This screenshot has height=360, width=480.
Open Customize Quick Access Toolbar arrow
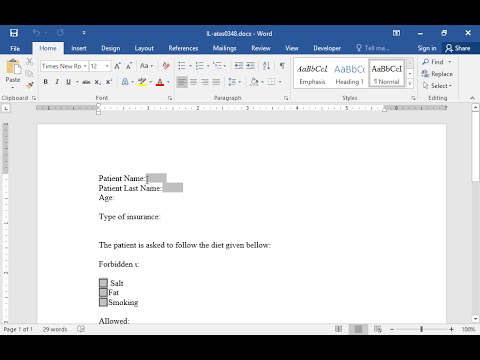[84, 33]
